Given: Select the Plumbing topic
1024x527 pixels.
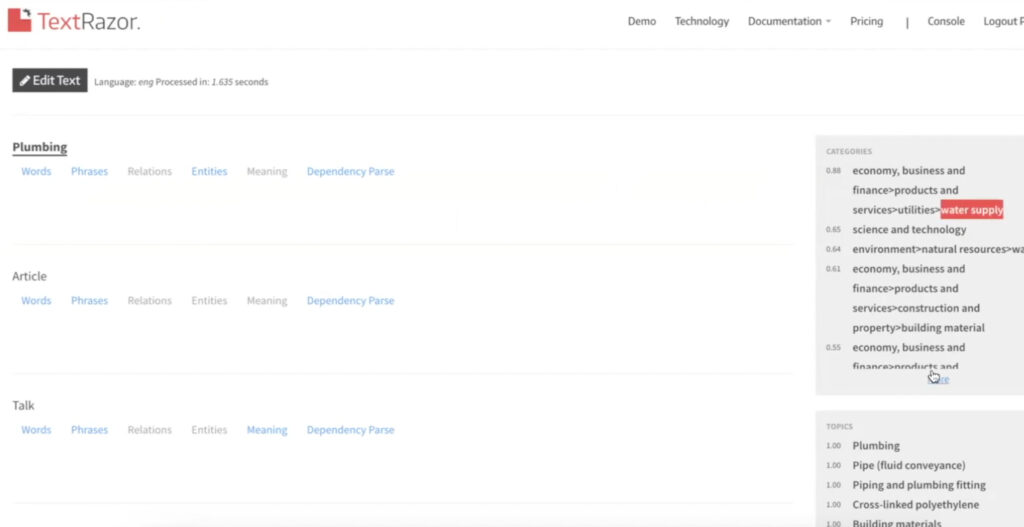Looking at the screenshot, I should click(876, 445).
